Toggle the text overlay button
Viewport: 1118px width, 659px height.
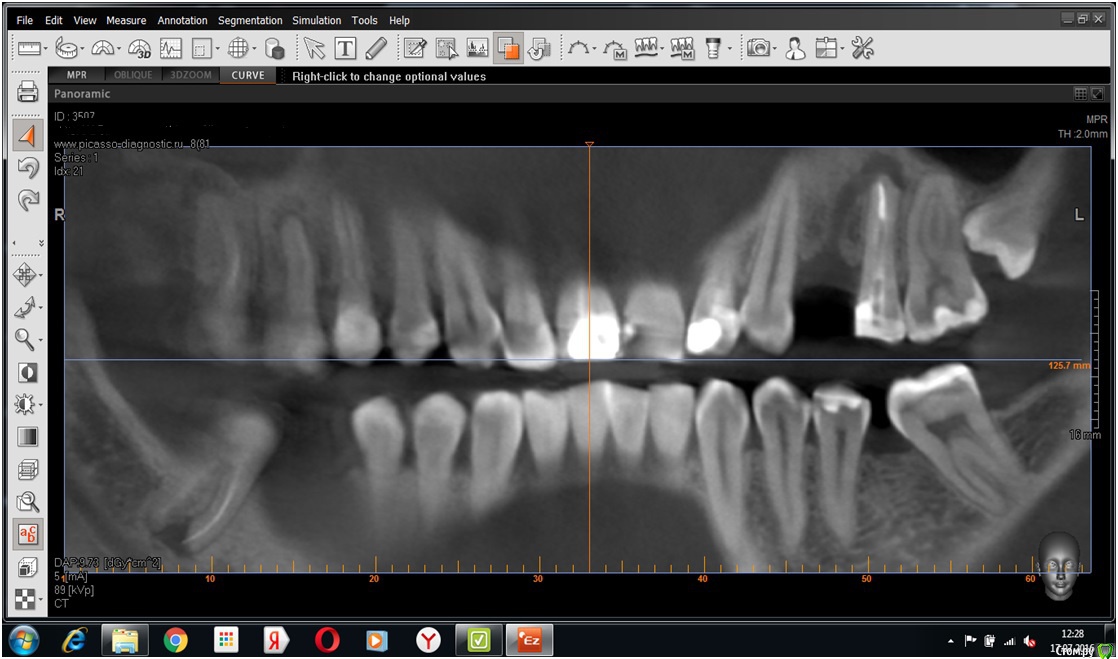coord(28,534)
